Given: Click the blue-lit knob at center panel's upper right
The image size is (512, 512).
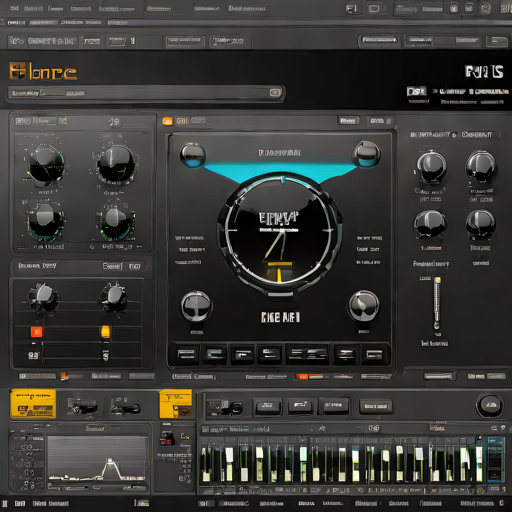Looking at the screenshot, I should (367, 154).
